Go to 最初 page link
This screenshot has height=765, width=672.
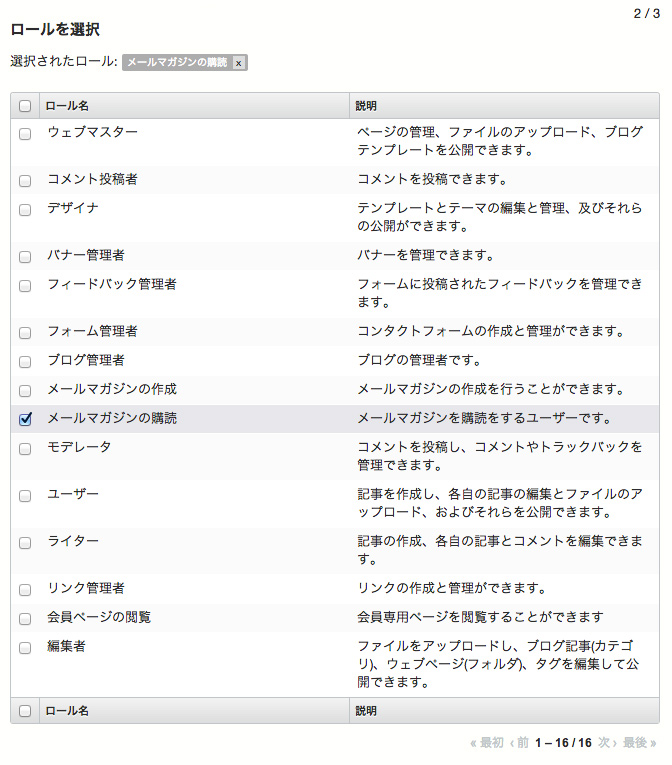coord(487,743)
